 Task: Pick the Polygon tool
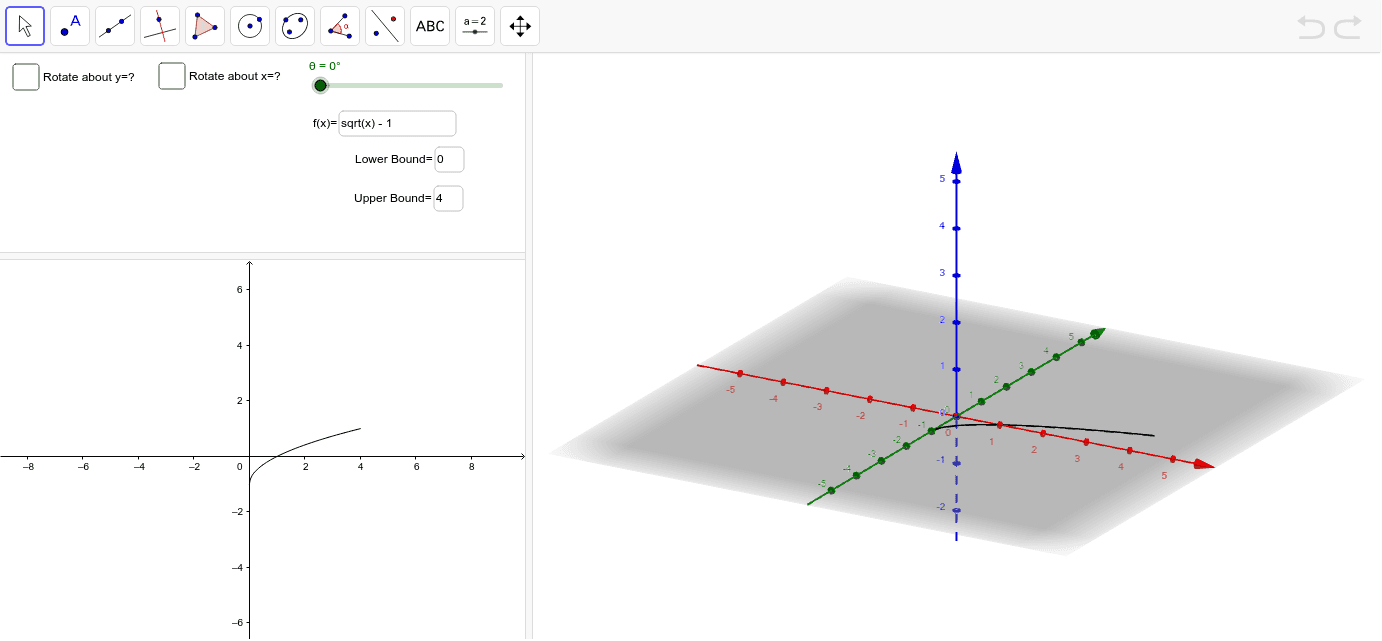coord(205,26)
